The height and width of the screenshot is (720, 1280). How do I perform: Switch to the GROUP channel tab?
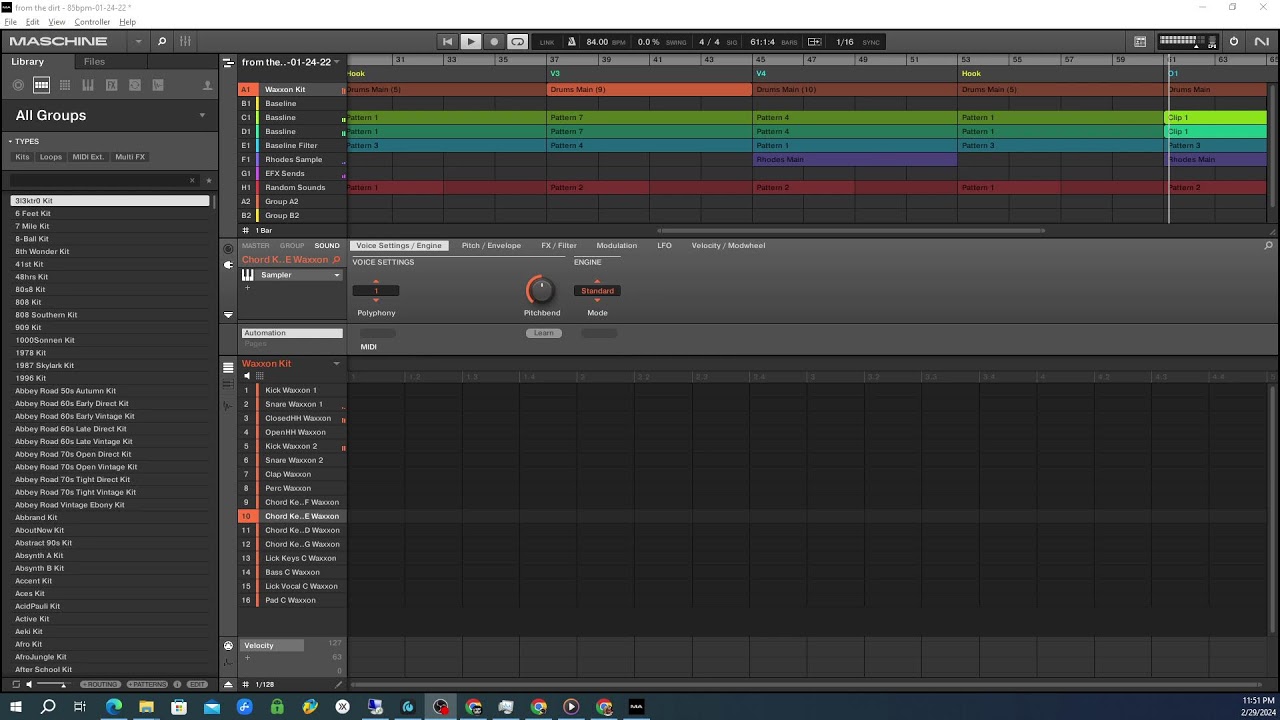(x=292, y=246)
